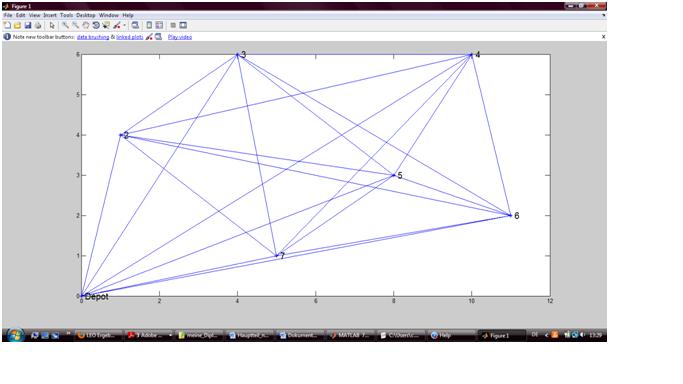The image size is (683, 384).
Task: Open the Tools menu
Action: 66,15
